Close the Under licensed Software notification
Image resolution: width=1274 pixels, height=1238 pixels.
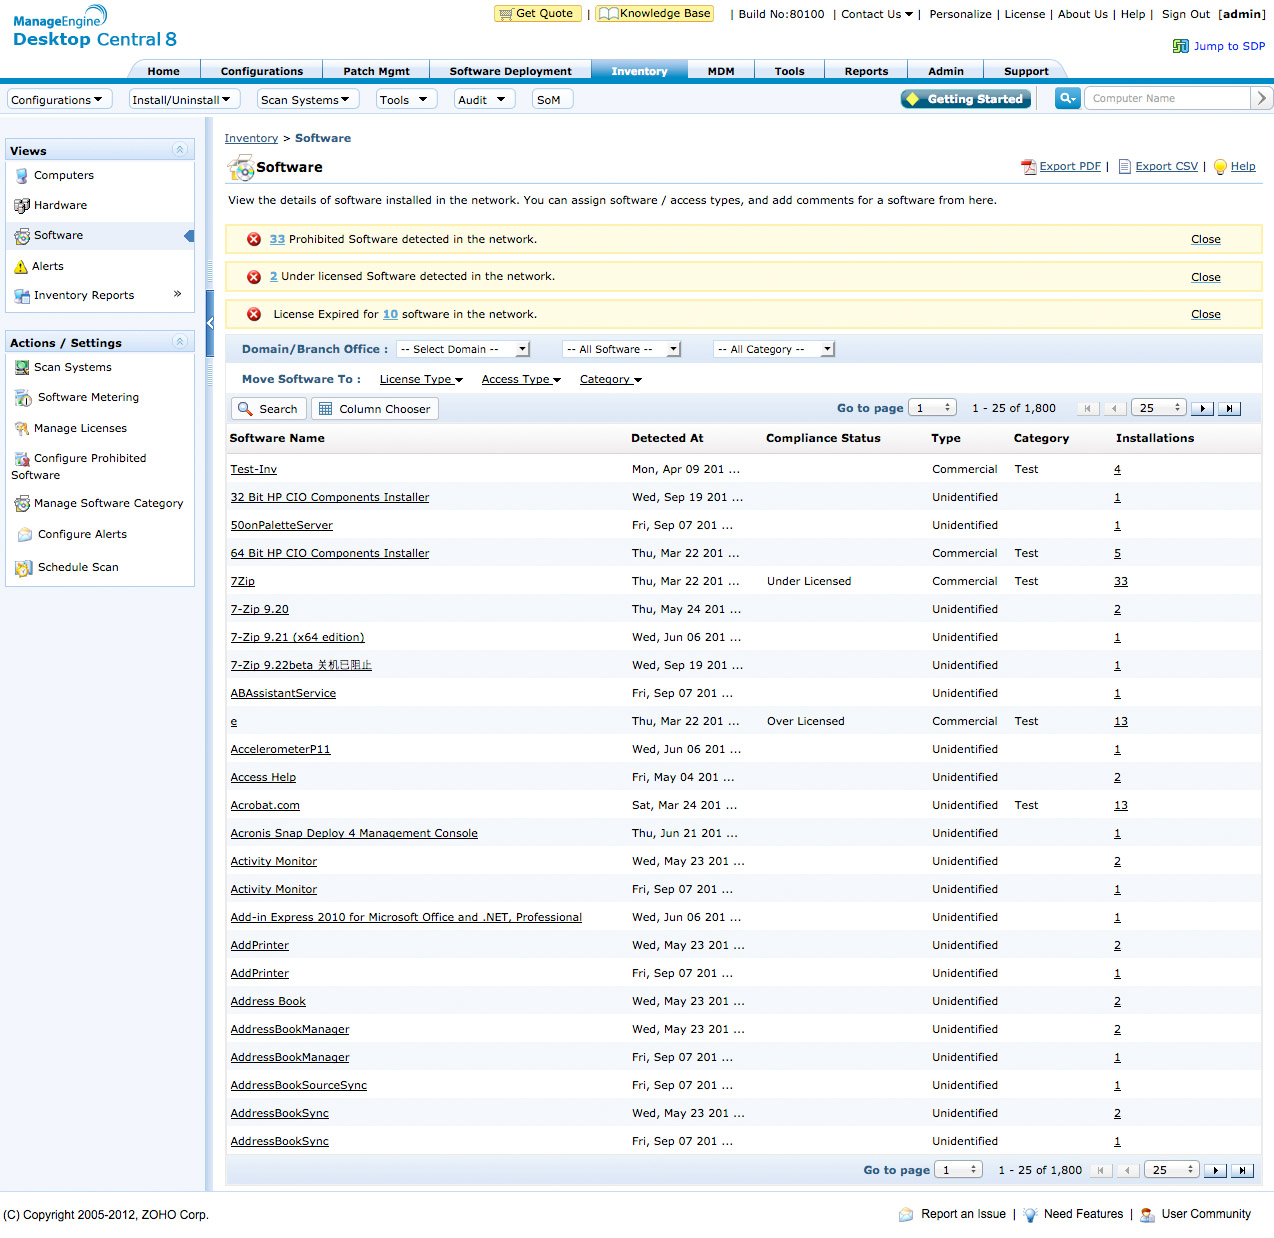(1206, 277)
